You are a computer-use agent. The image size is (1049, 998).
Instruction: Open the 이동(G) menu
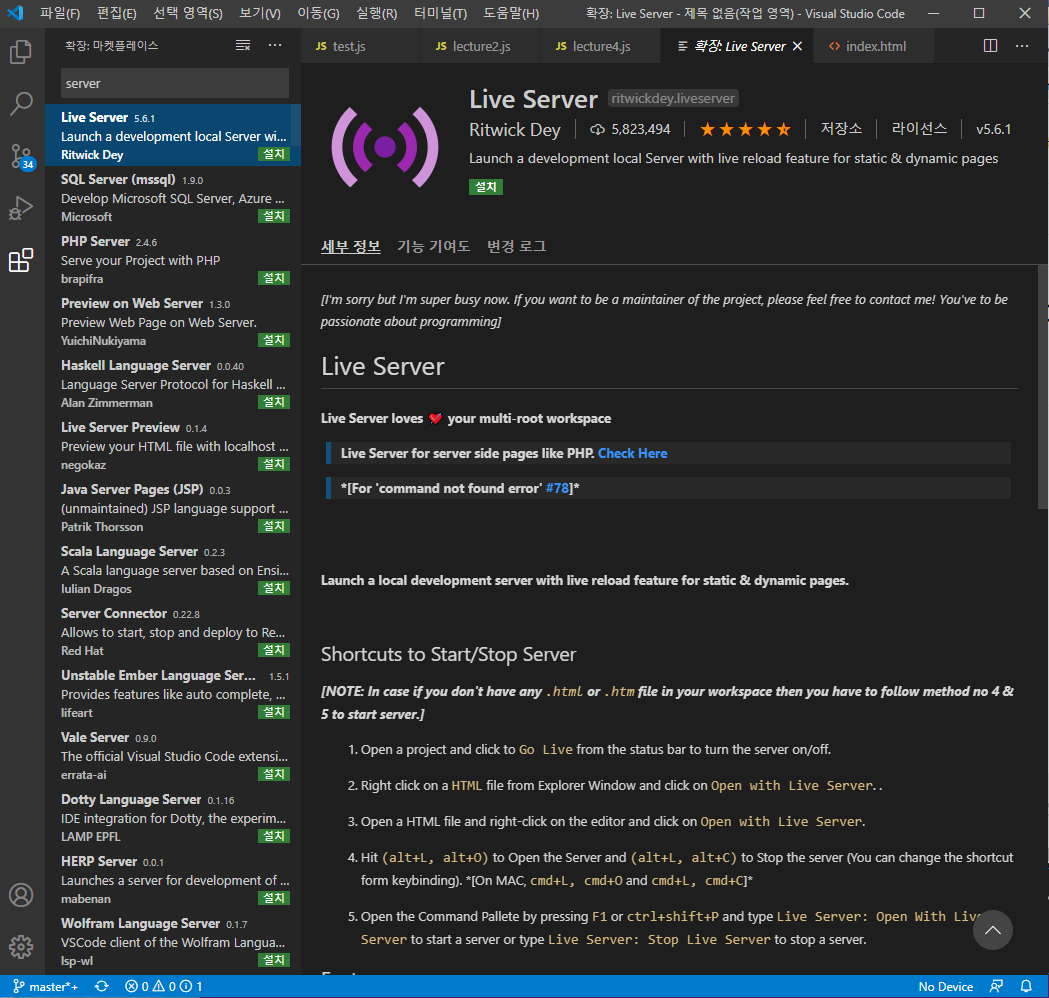click(318, 13)
